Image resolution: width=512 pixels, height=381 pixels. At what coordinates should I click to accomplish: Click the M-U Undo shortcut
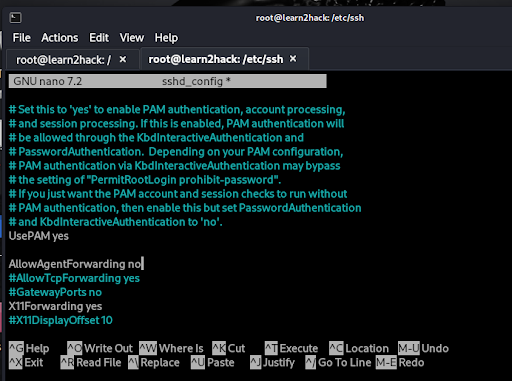tap(423, 348)
